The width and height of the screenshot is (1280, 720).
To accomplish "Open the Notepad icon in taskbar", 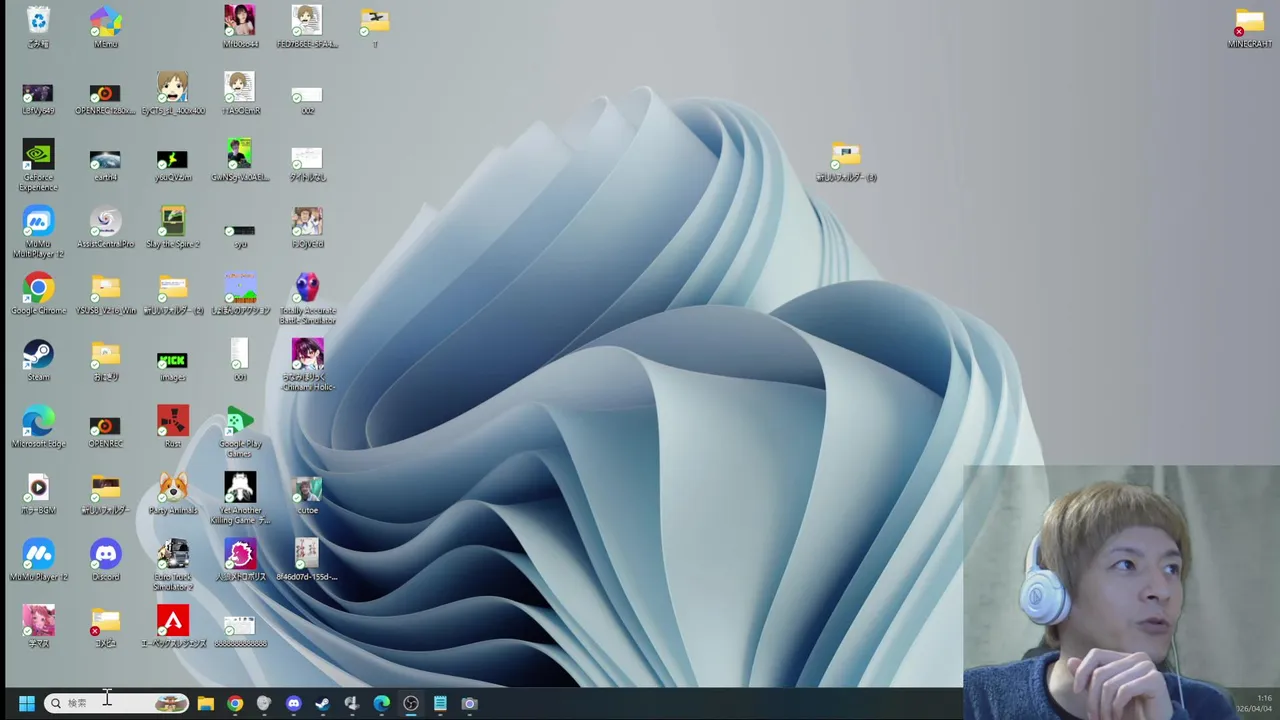I will 440,704.
